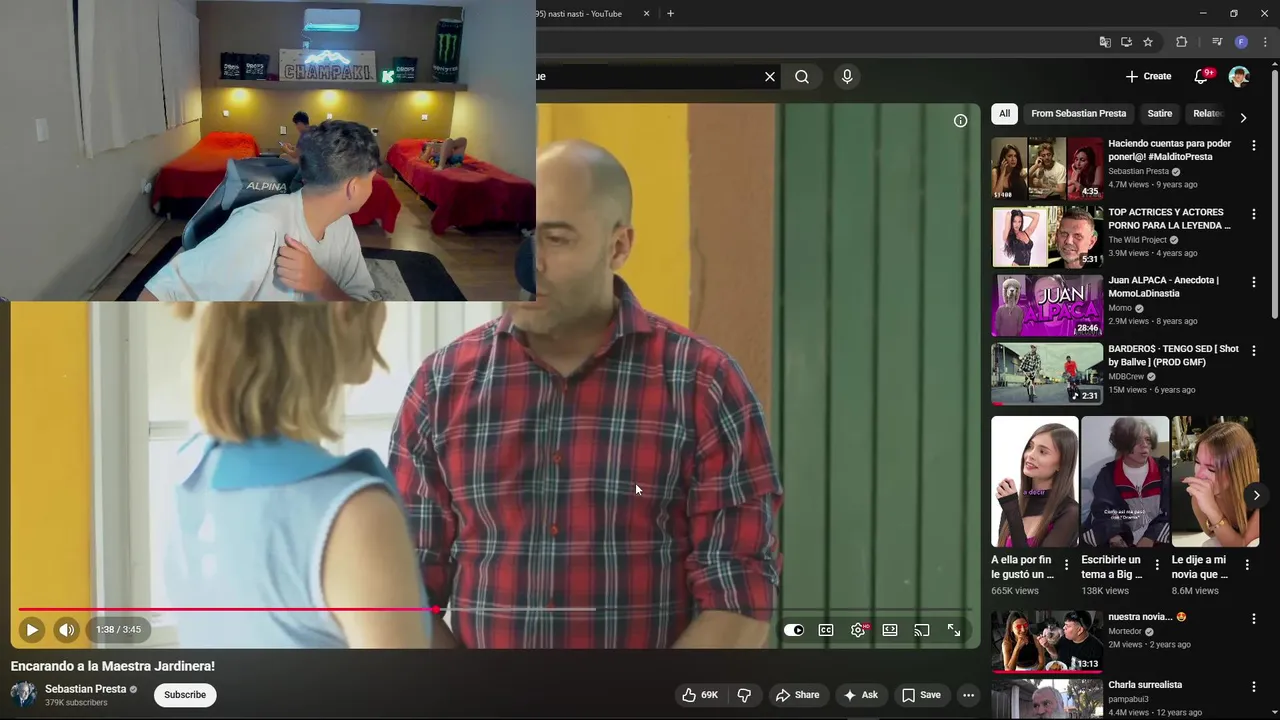The height and width of the screenshot is (720, 1280).
Task: Search with your voice microphone
Action: (x=847, y=77)
